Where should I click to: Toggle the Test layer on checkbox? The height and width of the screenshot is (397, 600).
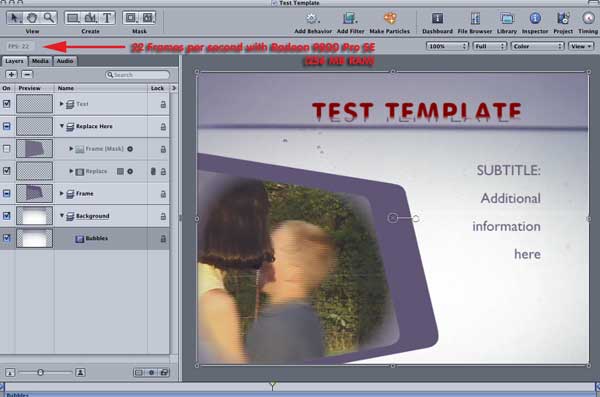[x=7, y=104]
